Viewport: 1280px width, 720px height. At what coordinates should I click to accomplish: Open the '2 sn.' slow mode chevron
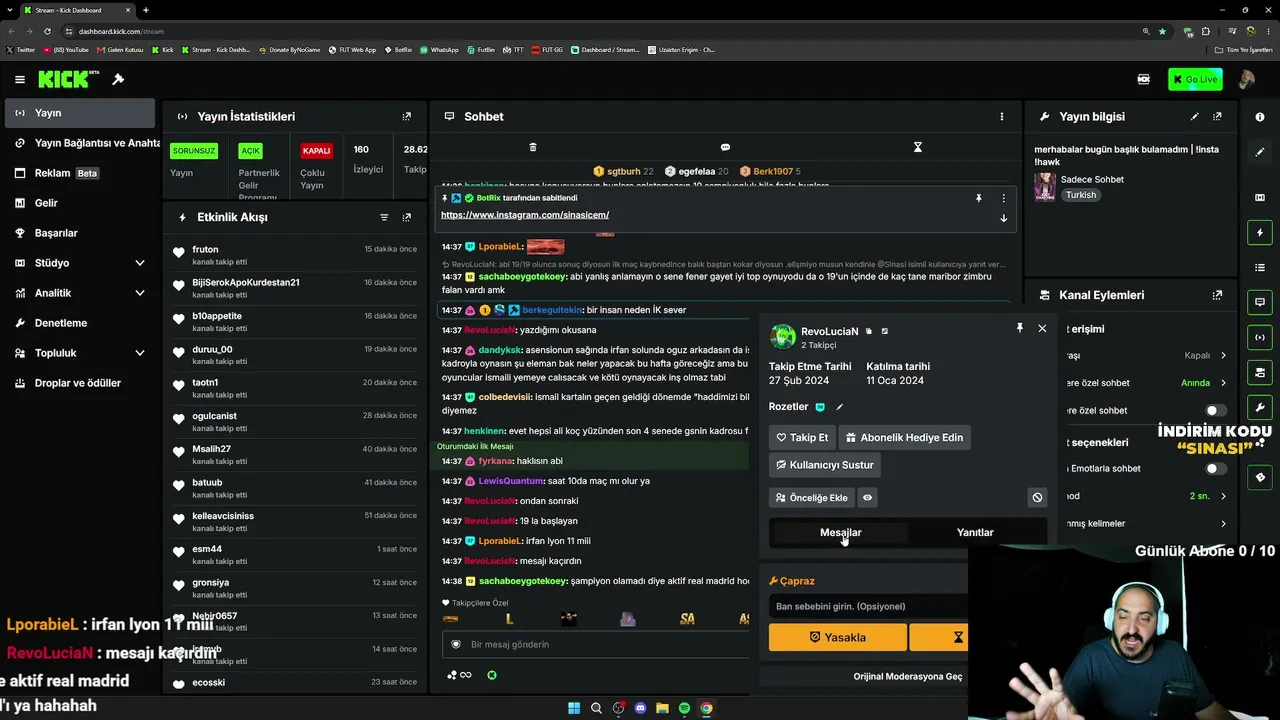point(1223,496)
